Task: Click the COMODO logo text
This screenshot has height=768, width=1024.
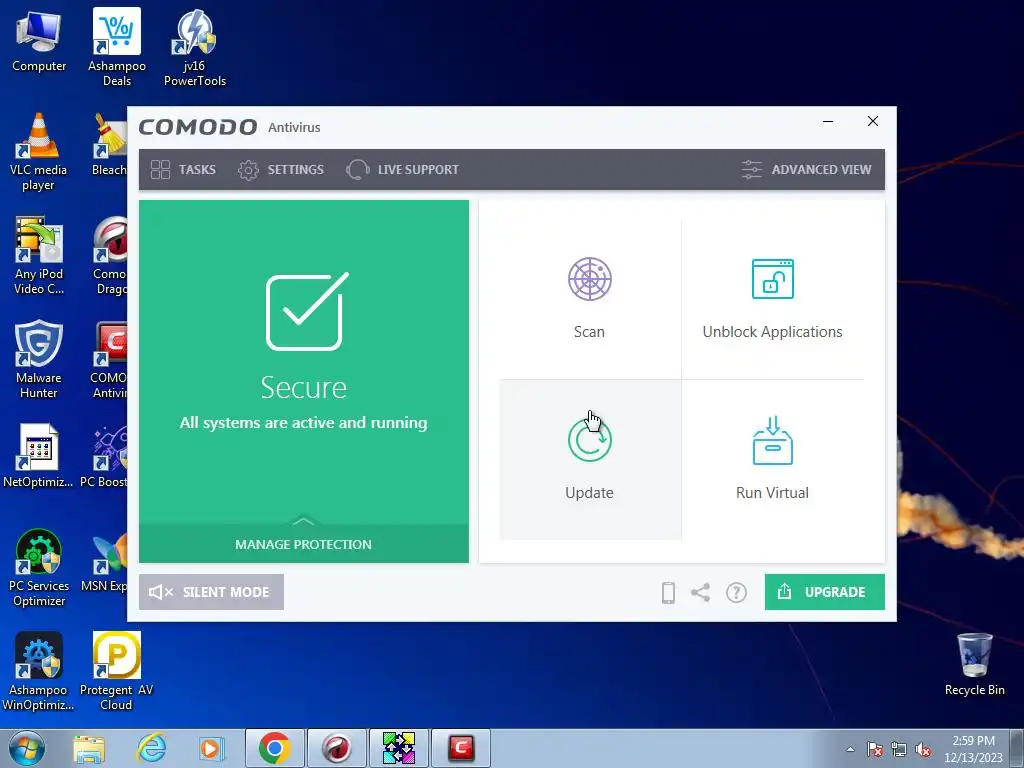Action: [x=198, y=127]
